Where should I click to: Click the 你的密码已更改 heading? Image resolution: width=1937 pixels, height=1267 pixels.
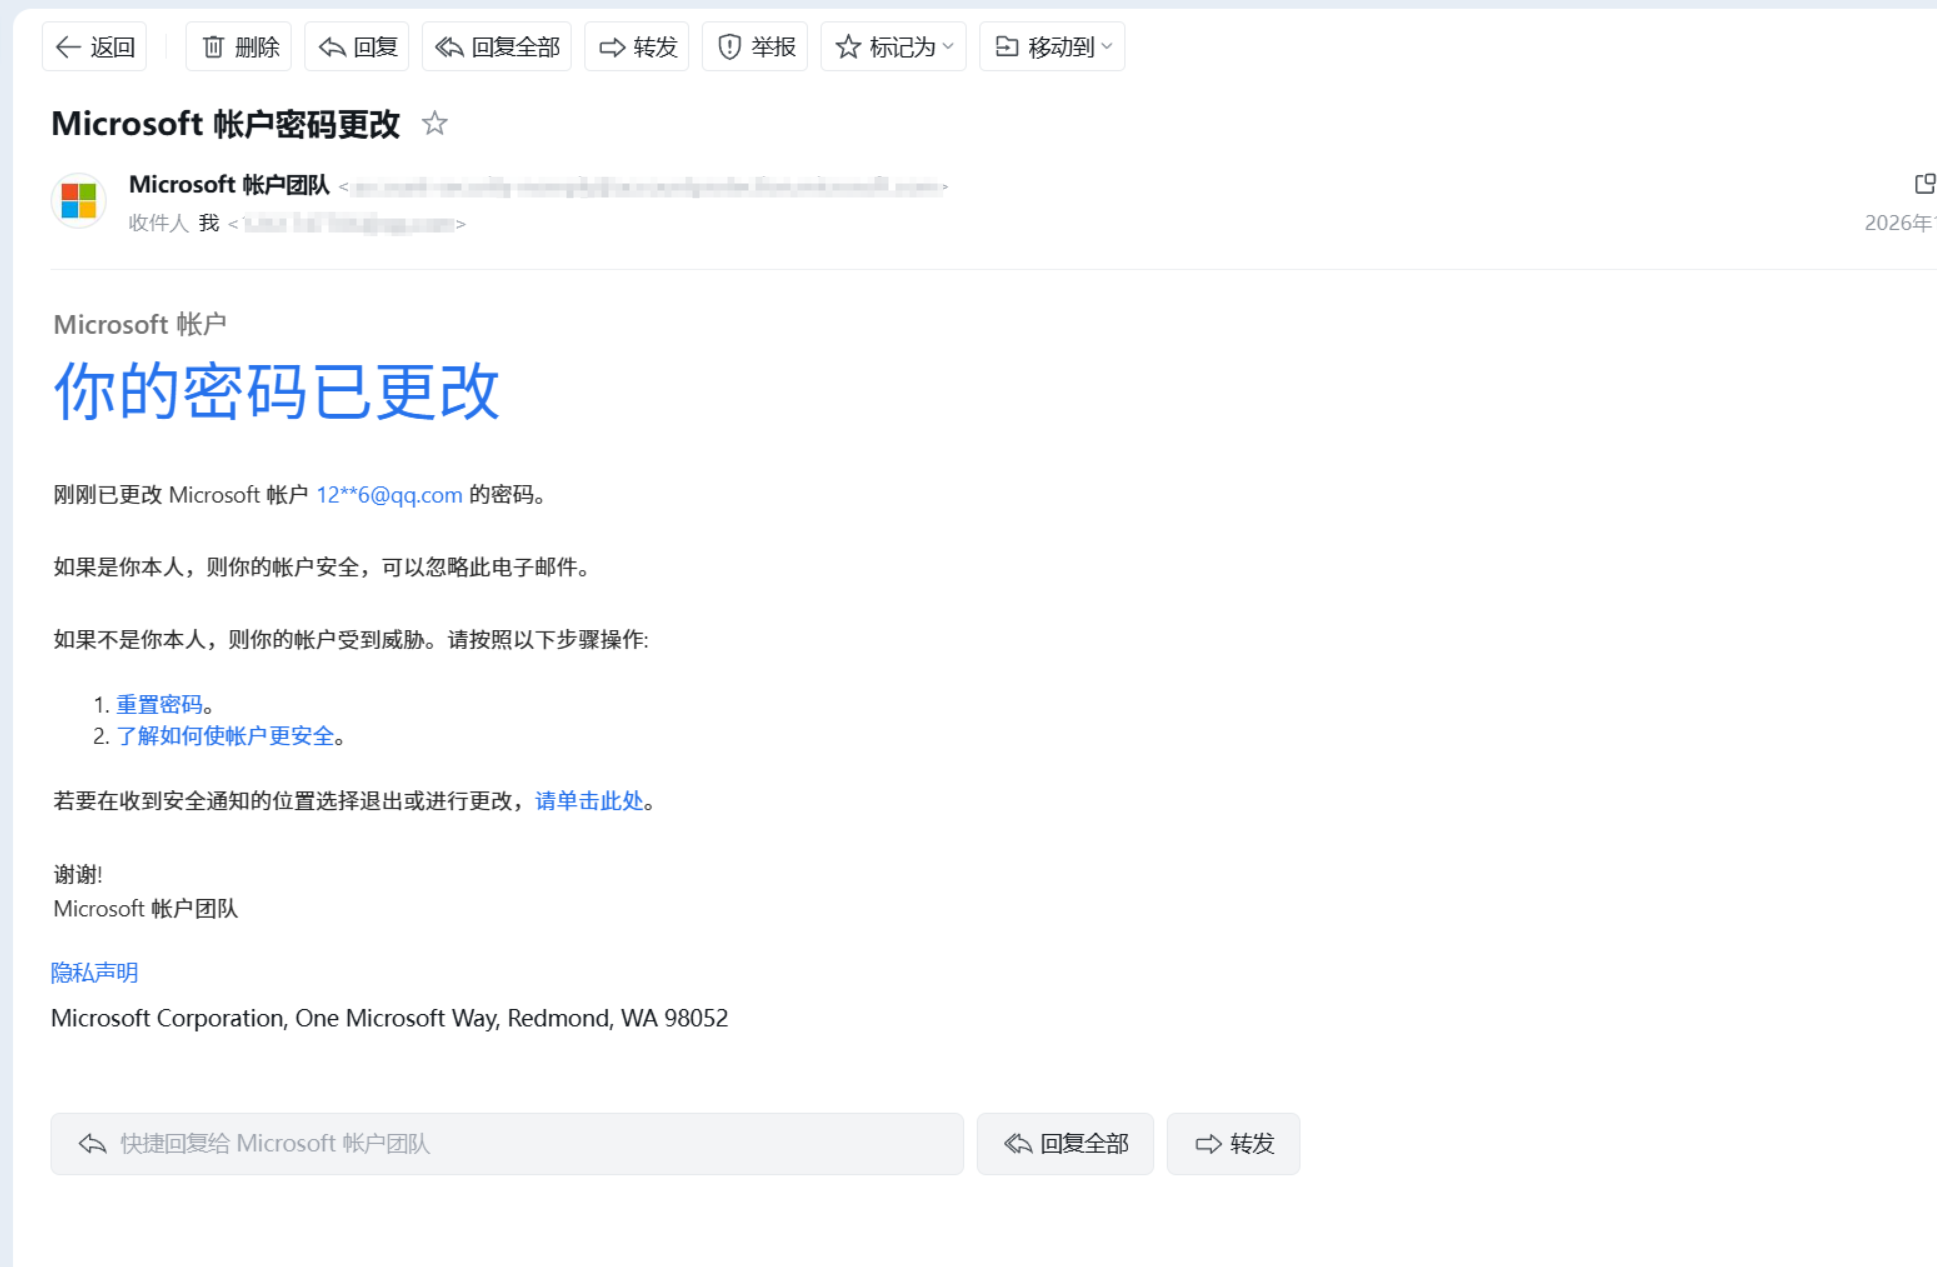click(x=276, y=391)
